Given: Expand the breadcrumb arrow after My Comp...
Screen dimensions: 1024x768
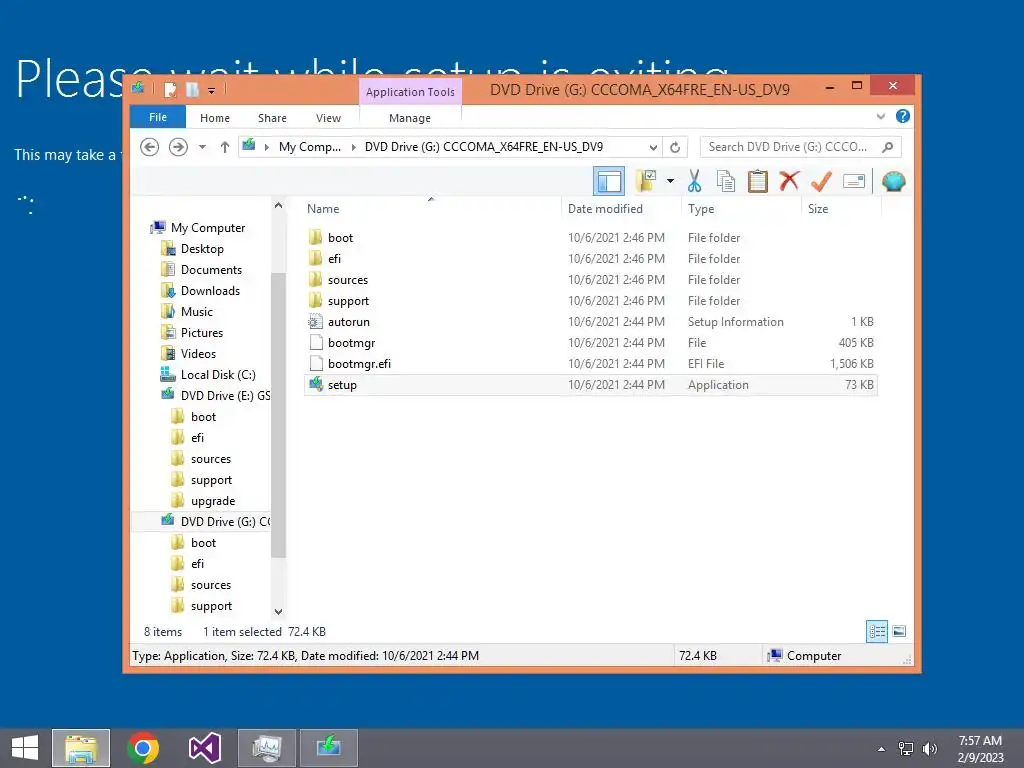Looking at the screenshot, I should pos(353,147).
